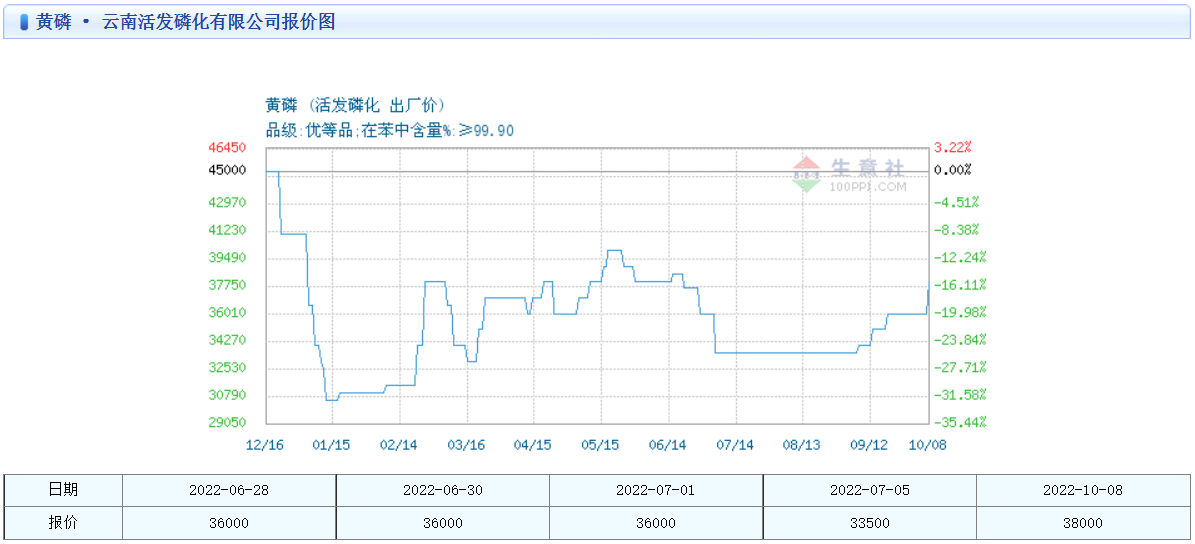Click y-axis value 46450
1195x544 pixels.
point(228,147)
